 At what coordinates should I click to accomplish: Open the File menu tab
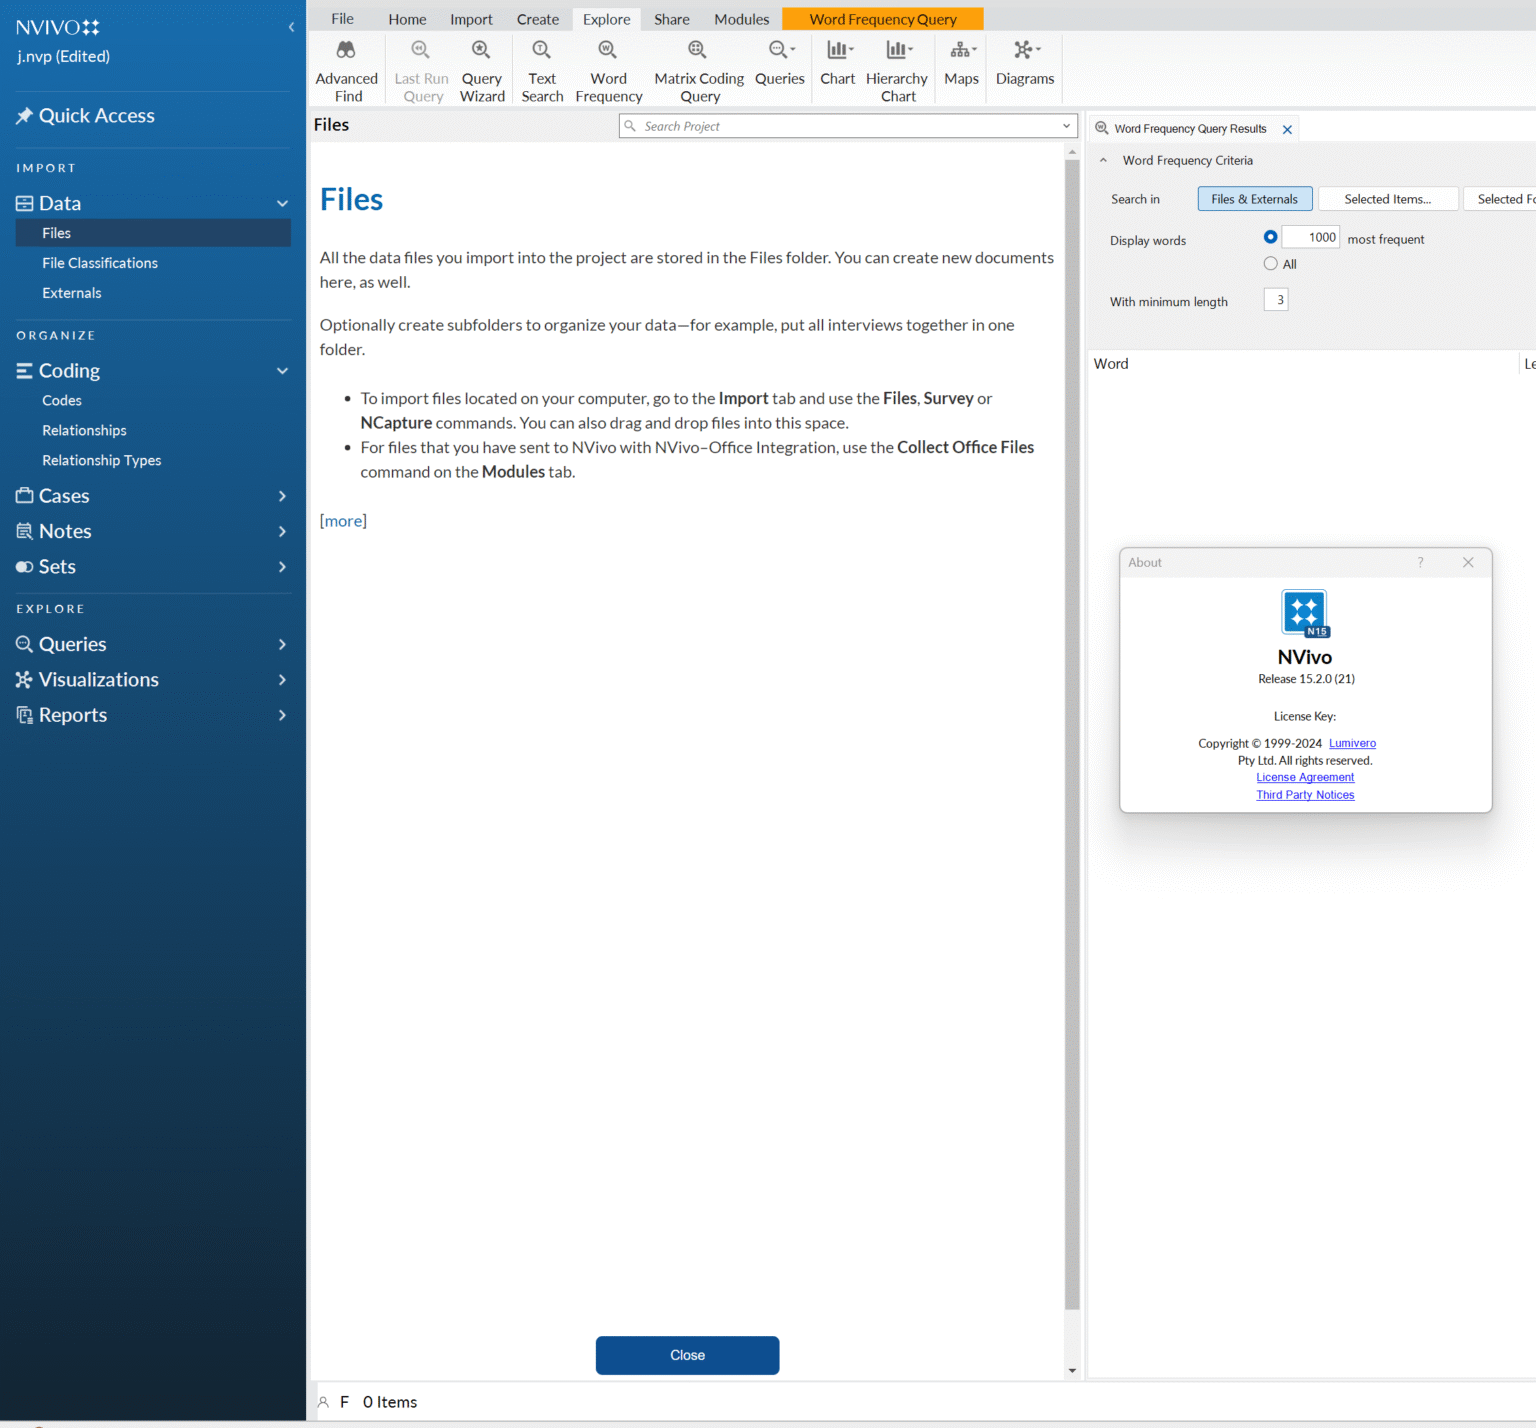342,19
